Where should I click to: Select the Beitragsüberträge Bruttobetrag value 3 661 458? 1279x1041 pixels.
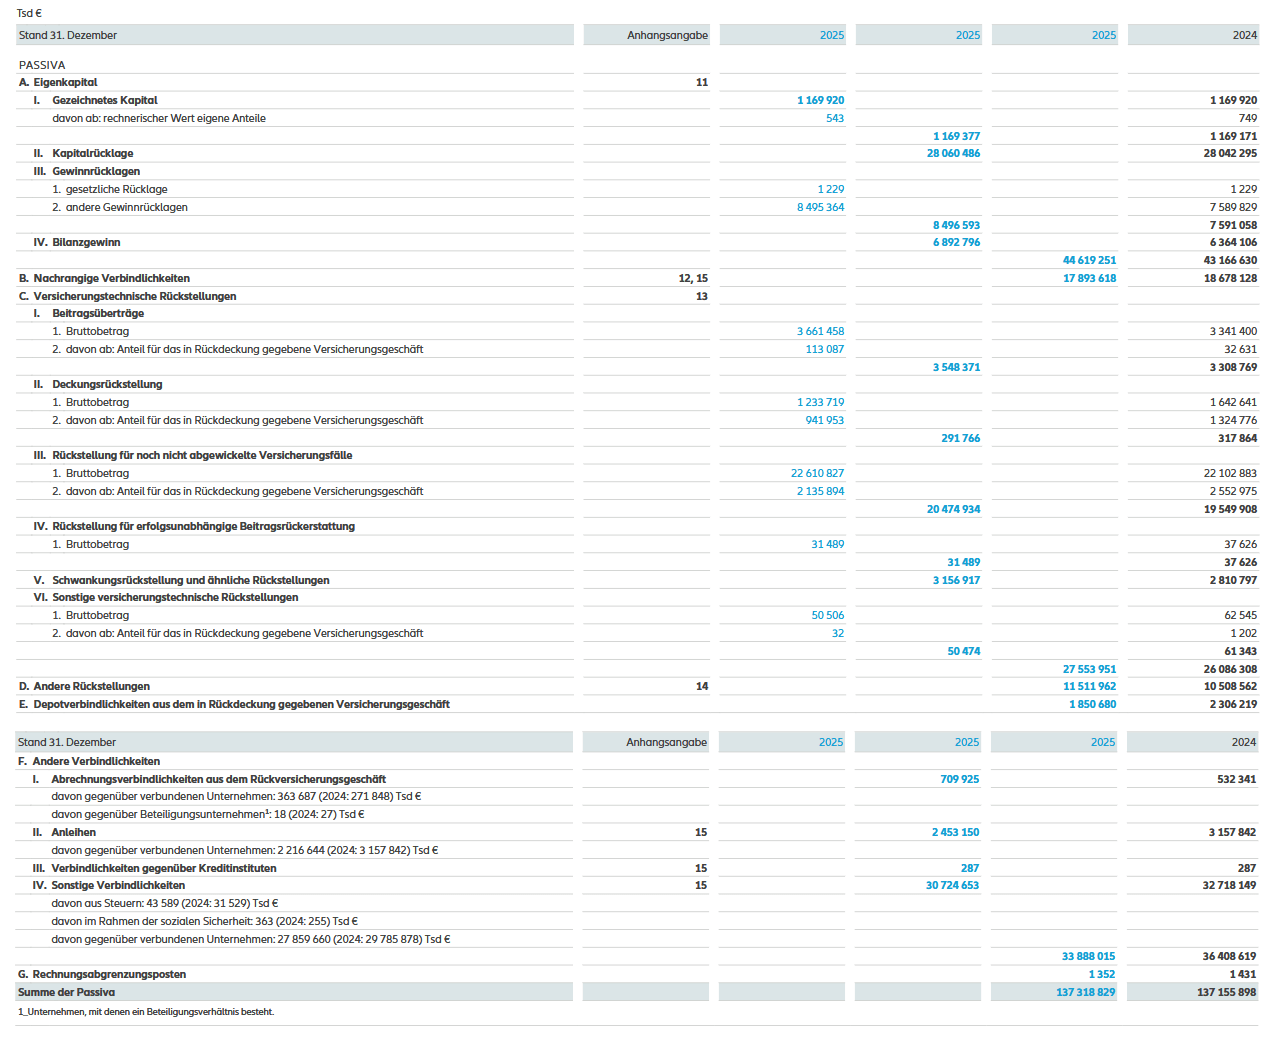coord(820,331)
